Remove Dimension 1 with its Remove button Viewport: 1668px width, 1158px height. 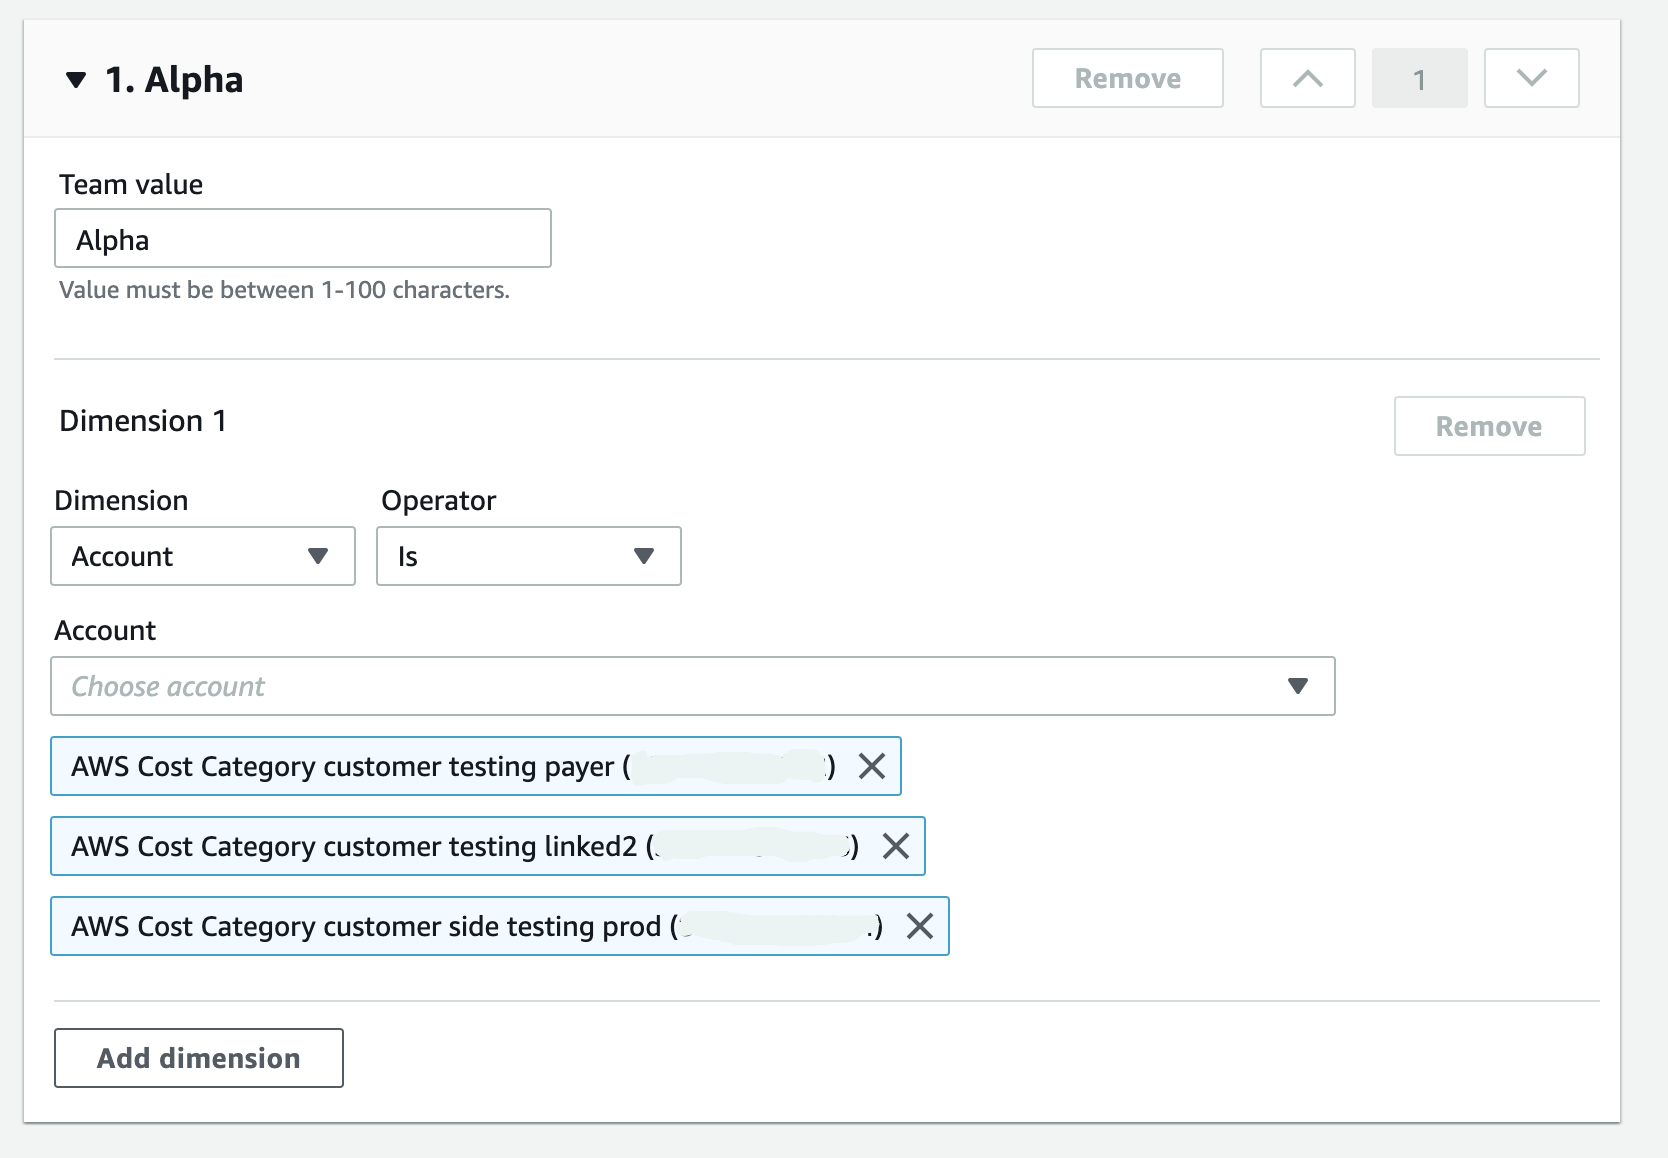click(x=1488, y=426)
